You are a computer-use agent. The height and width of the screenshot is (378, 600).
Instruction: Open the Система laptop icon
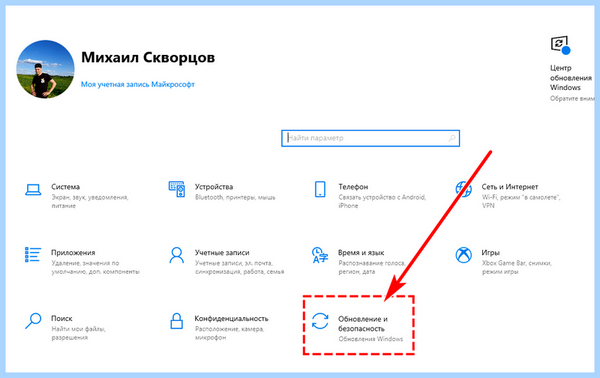(33, 190)
